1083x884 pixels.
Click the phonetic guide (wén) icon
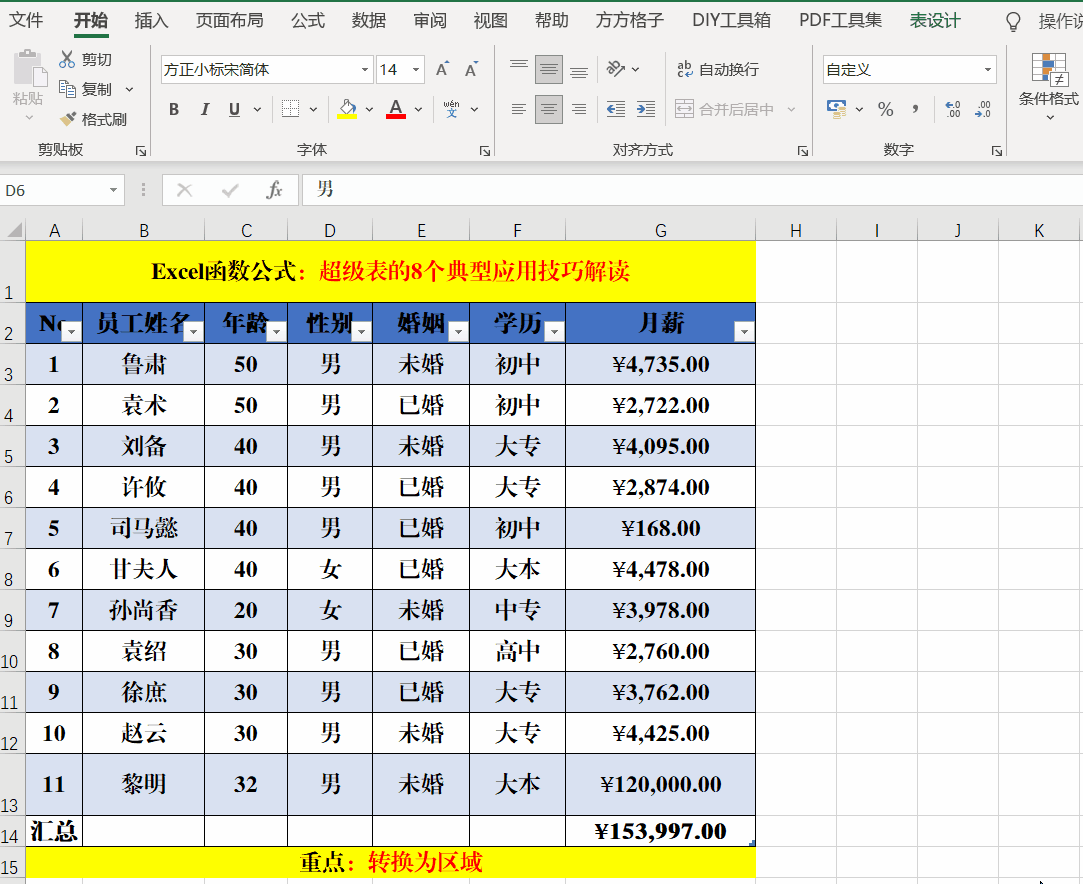[452, 109]
